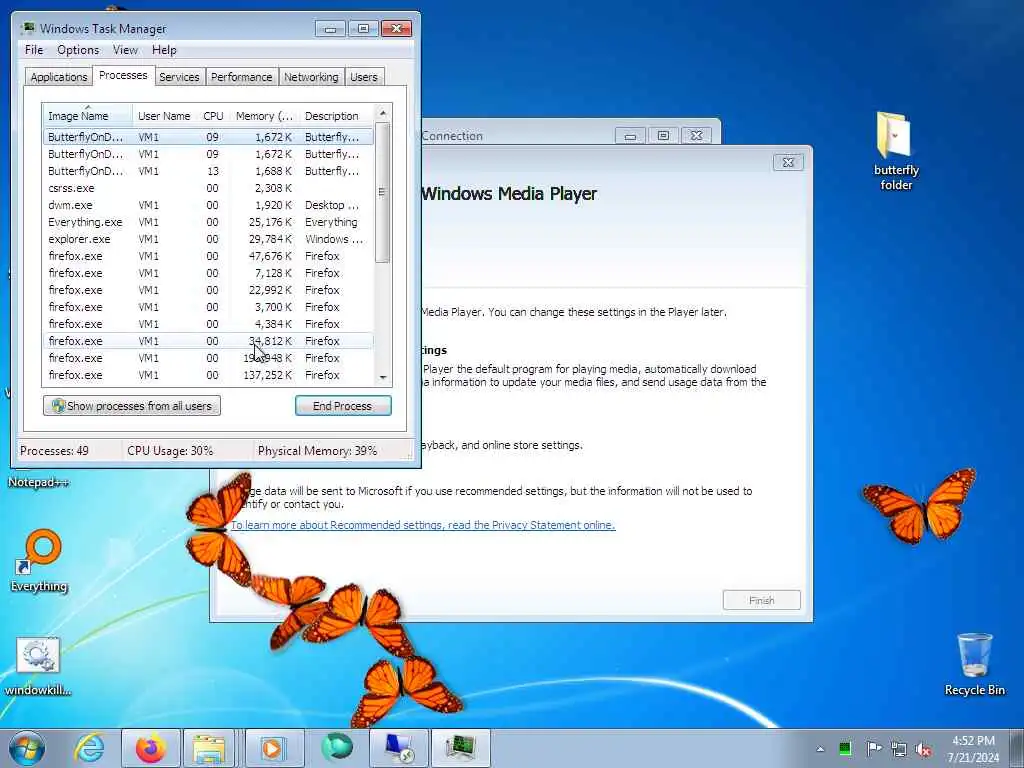Open the Help menu in Task Manager
Viewport: 1024px width, 768px height.
coord(164,50)
